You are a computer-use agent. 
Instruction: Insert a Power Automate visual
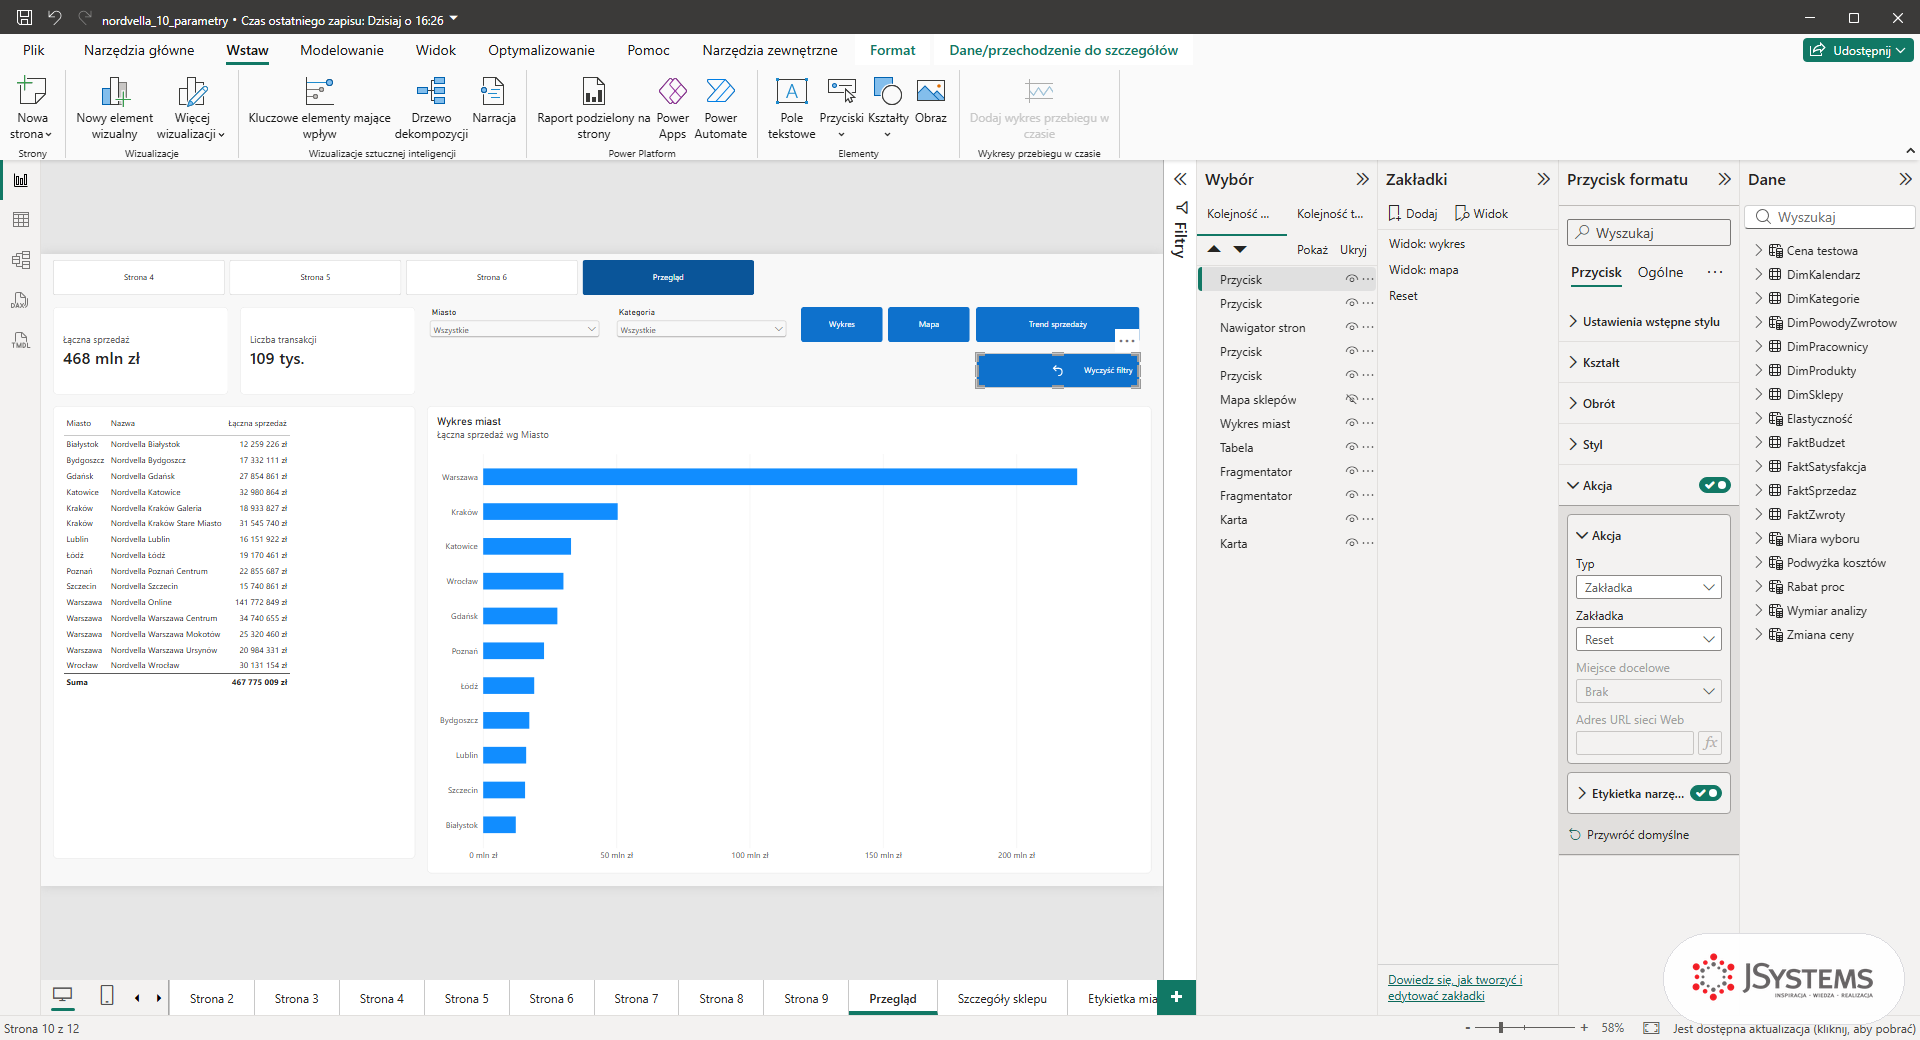721,108
